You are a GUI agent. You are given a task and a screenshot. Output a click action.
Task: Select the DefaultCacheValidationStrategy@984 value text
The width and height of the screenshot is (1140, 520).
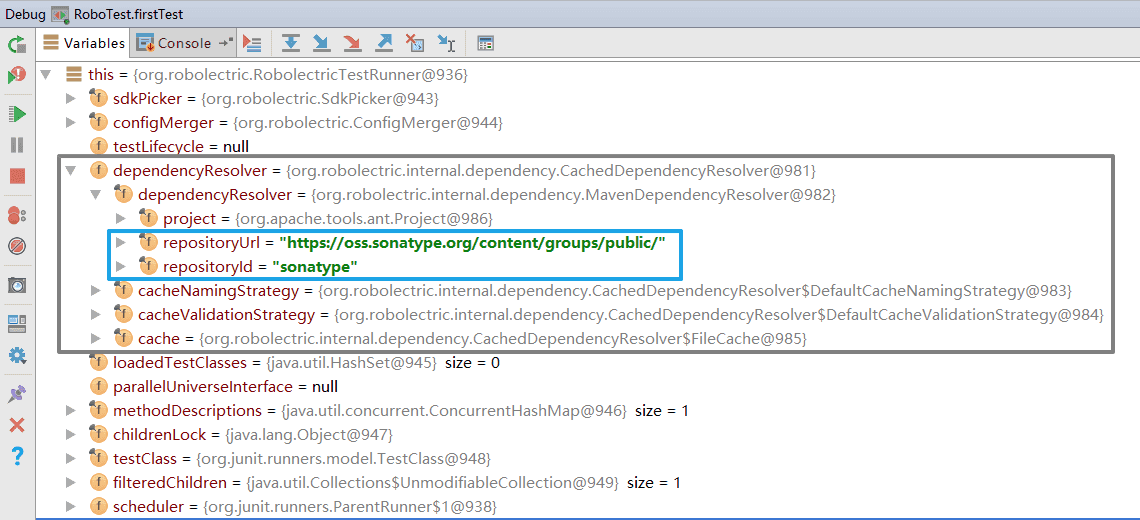(x=720, y=315)
